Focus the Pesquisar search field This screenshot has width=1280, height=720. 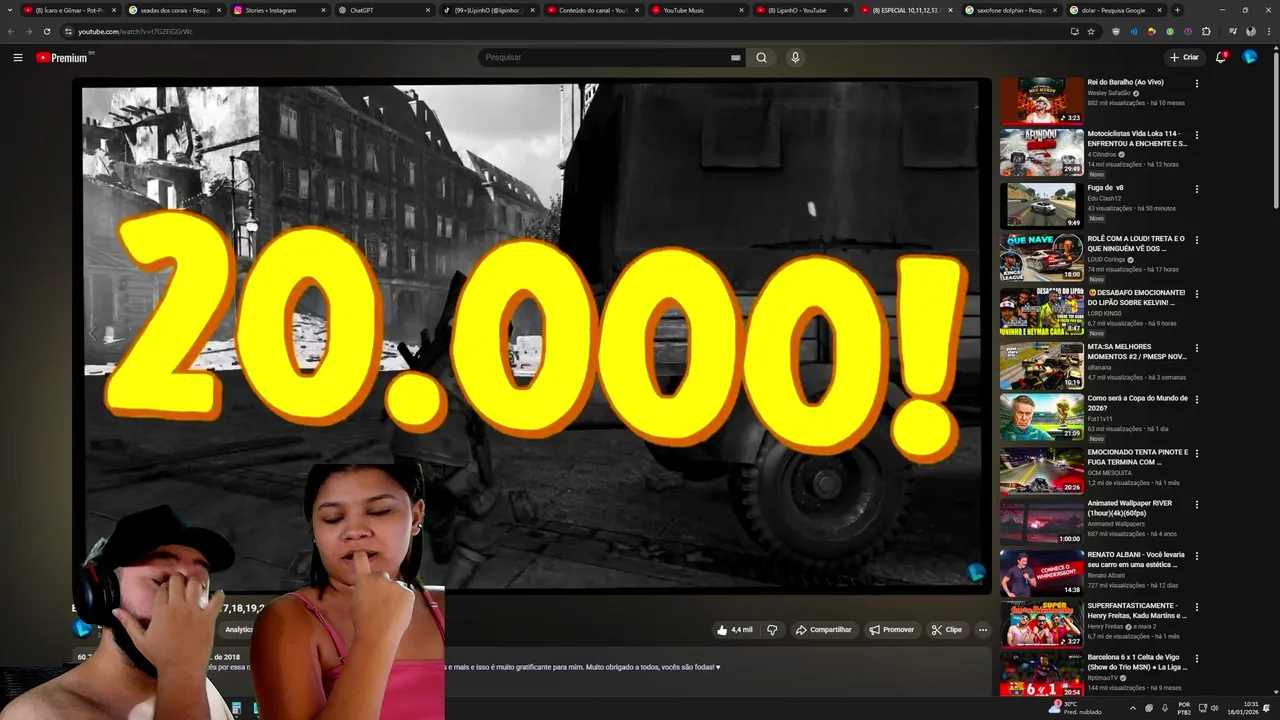605,57
